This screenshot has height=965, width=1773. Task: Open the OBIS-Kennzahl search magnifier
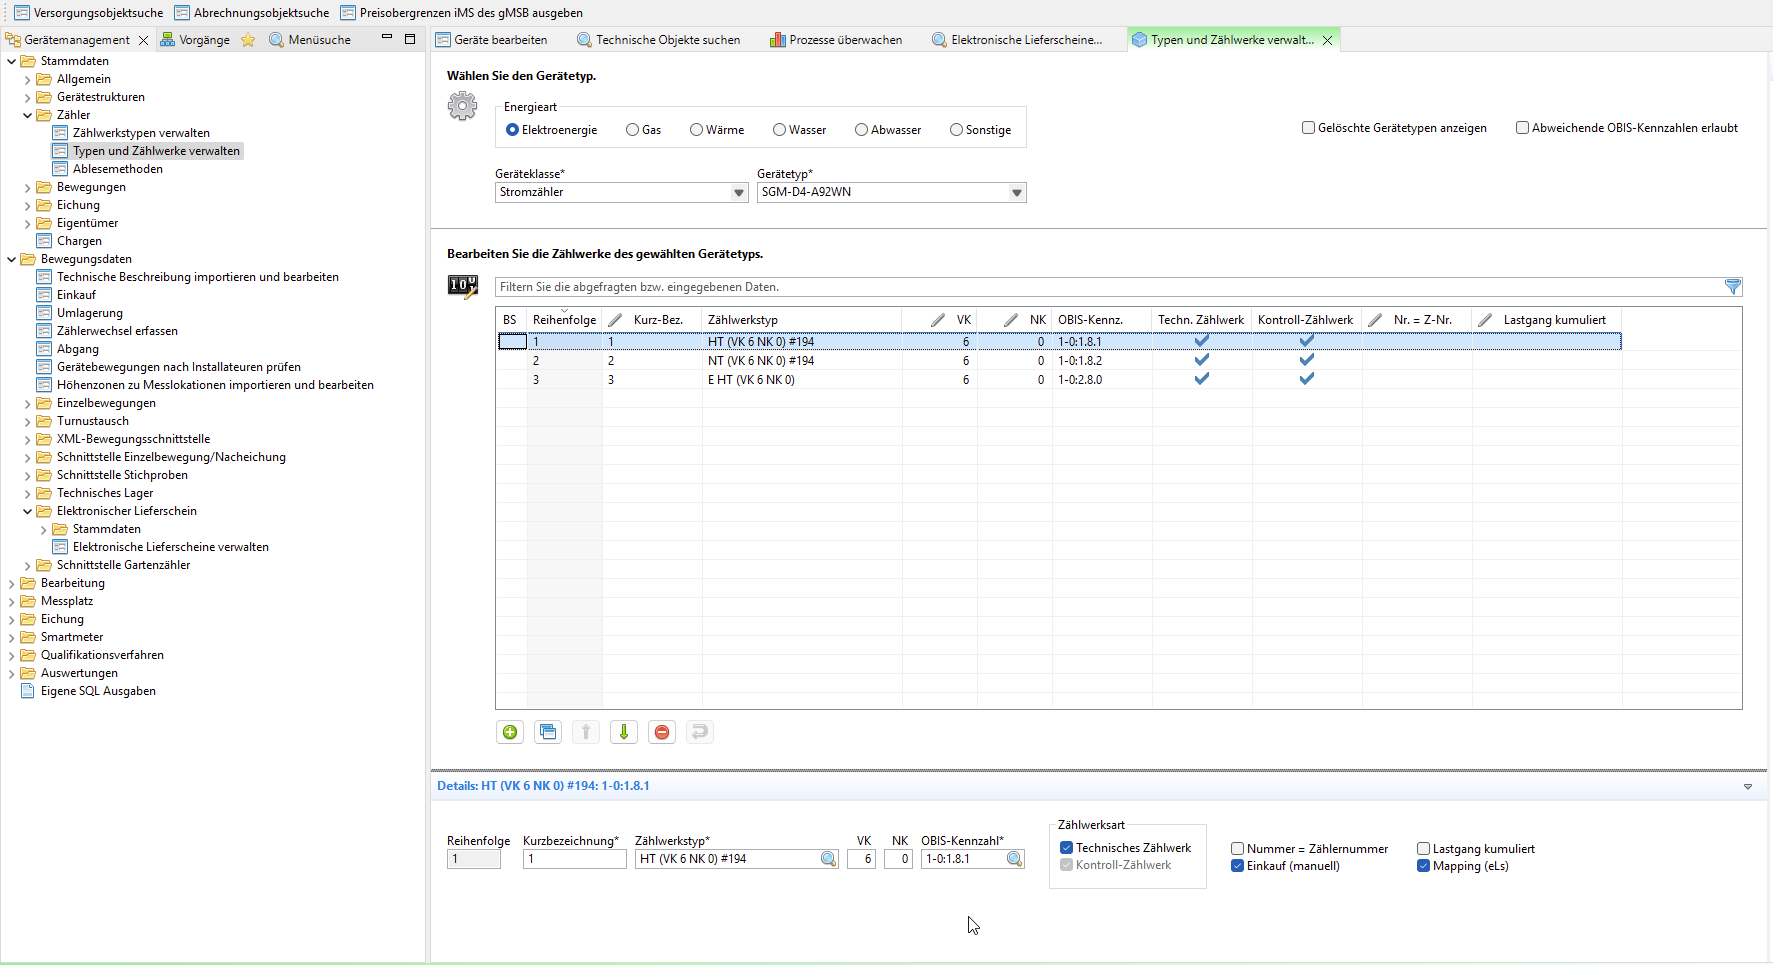pos(1014,859)
